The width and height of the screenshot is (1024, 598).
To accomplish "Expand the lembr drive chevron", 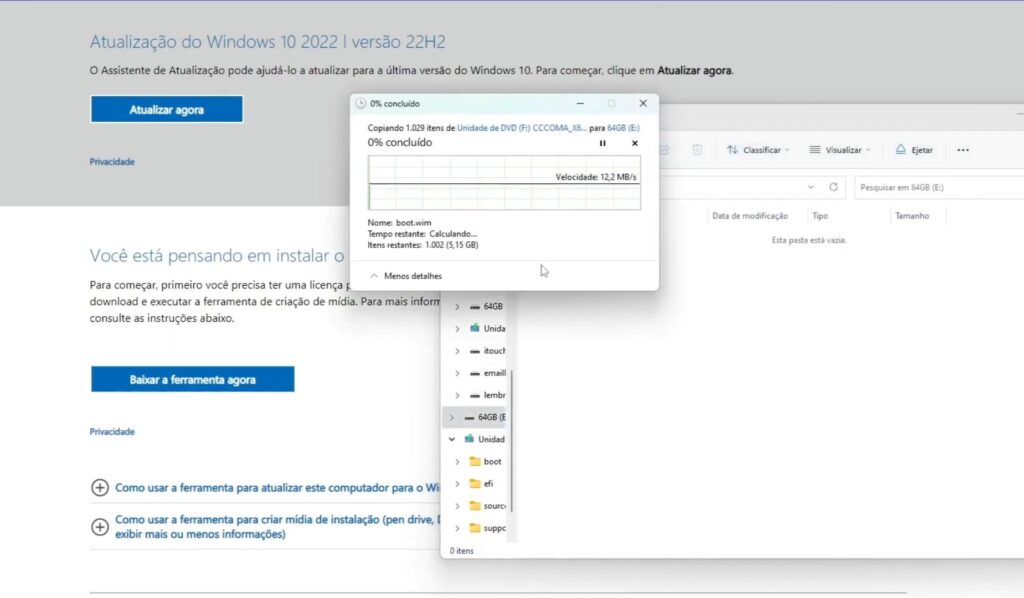I will click(457, 395).
